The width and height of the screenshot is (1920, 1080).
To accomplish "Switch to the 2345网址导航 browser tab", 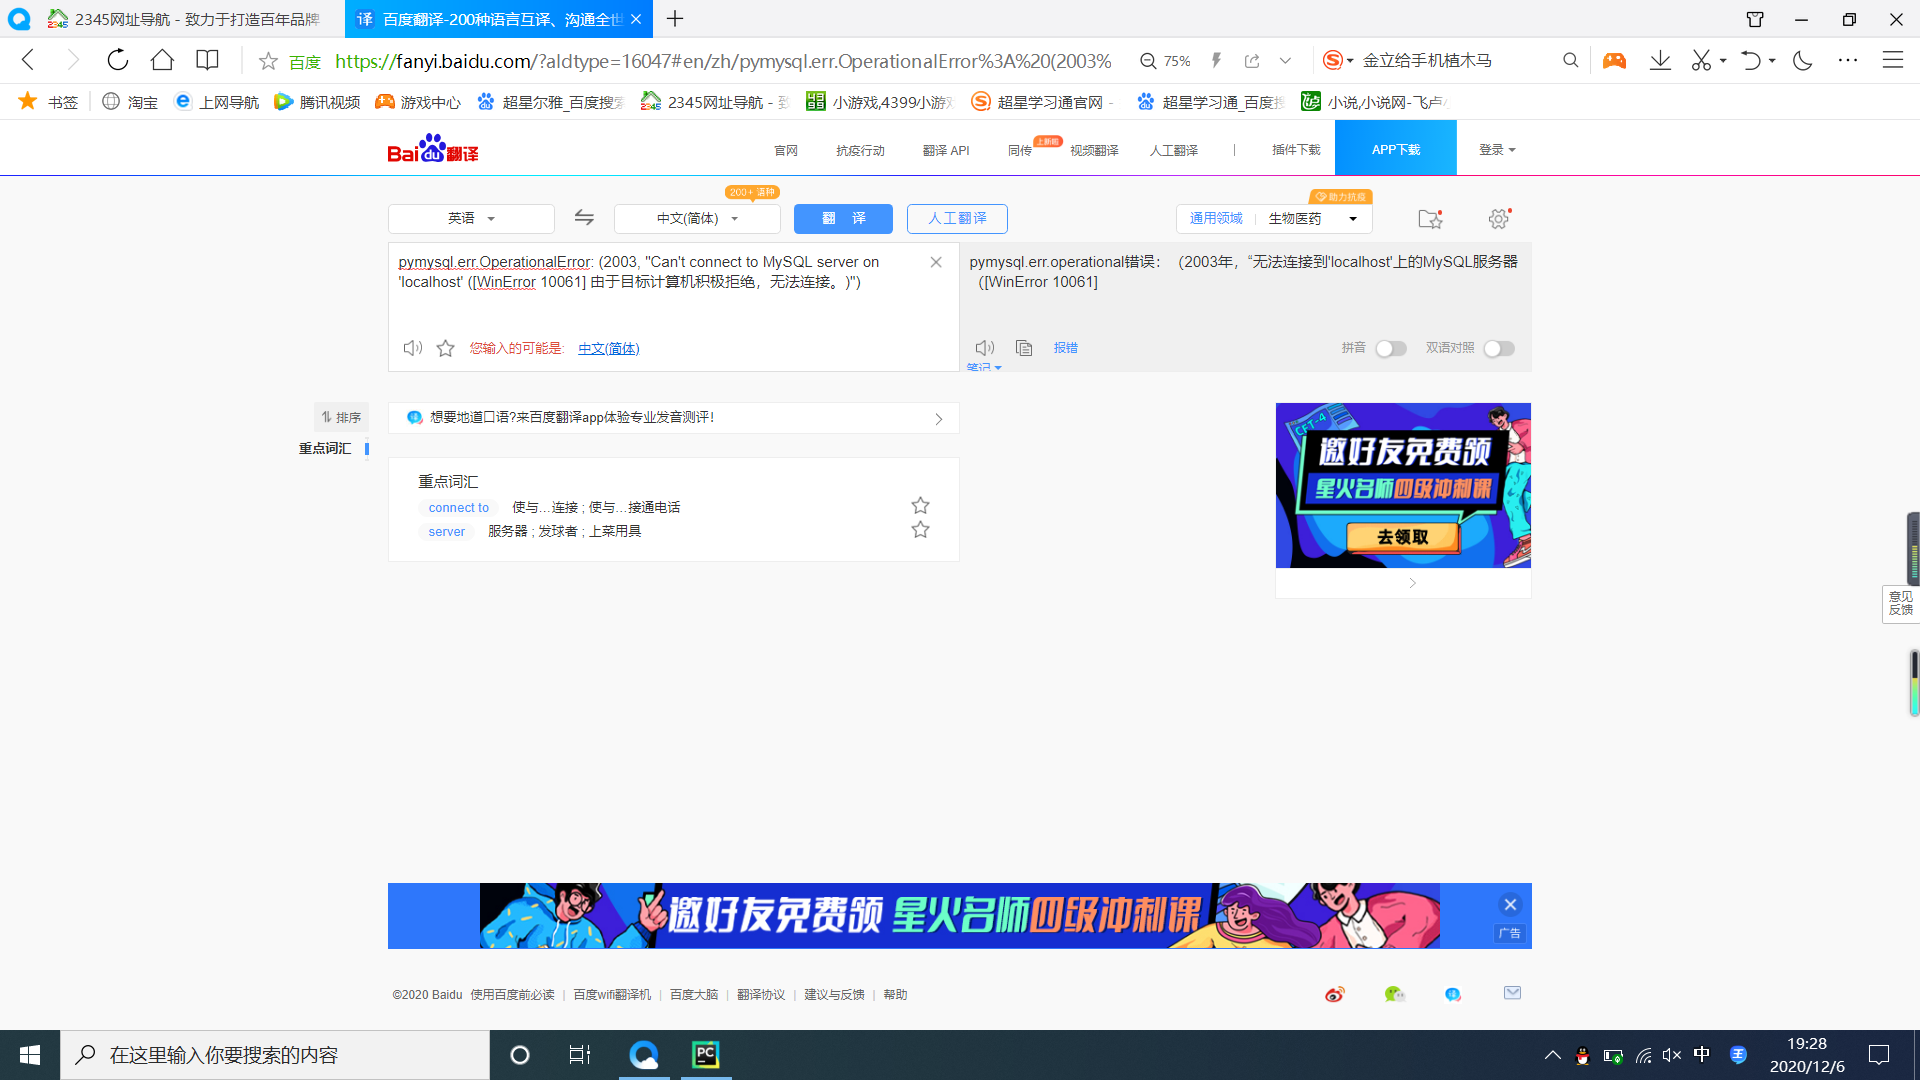I will point(185,19).
